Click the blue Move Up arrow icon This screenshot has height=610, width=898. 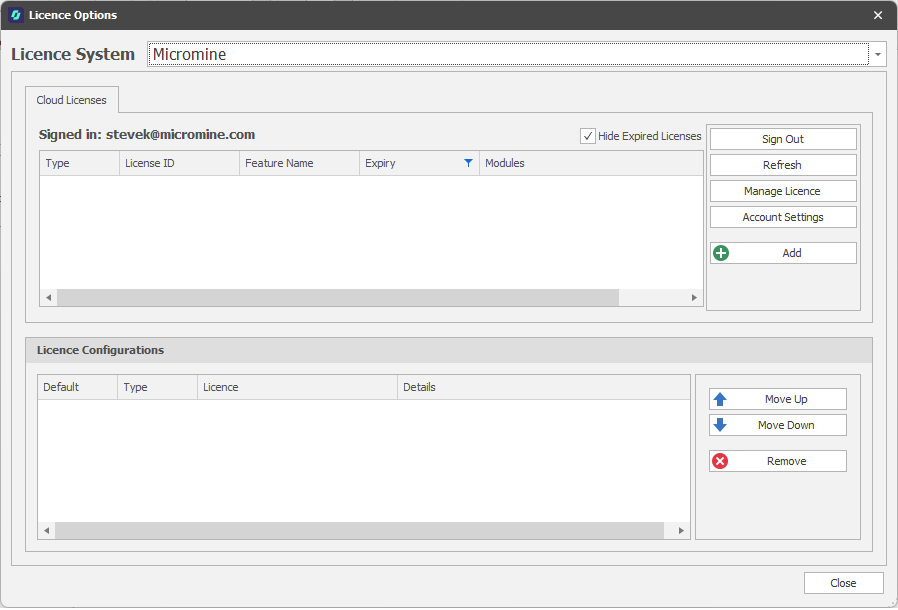[720, 399]
